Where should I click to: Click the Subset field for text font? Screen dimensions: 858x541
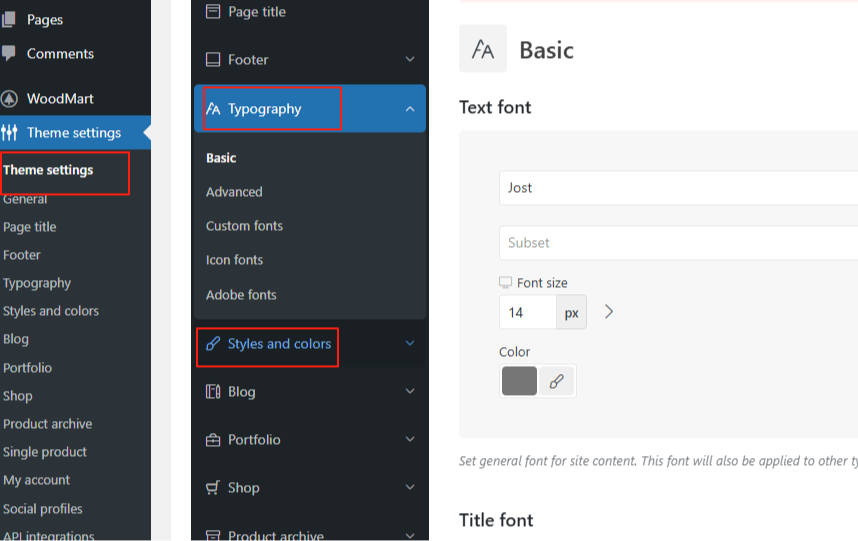pyautogui.click(x=679, y=243)
